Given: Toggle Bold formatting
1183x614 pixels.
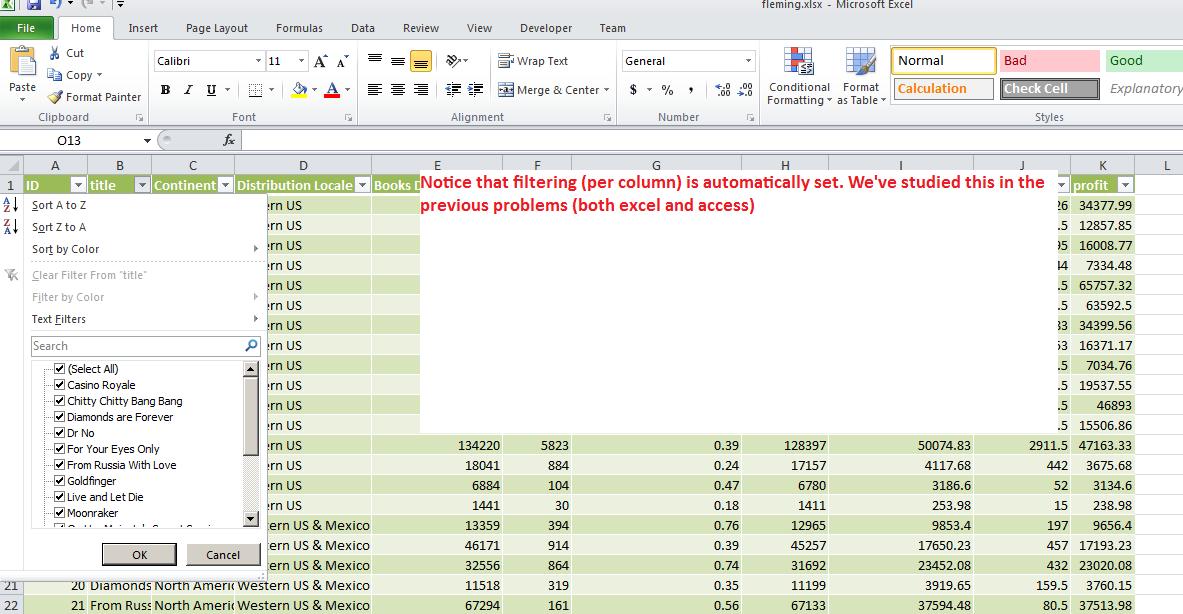Looking at the screenshot, I should point(165,90).
